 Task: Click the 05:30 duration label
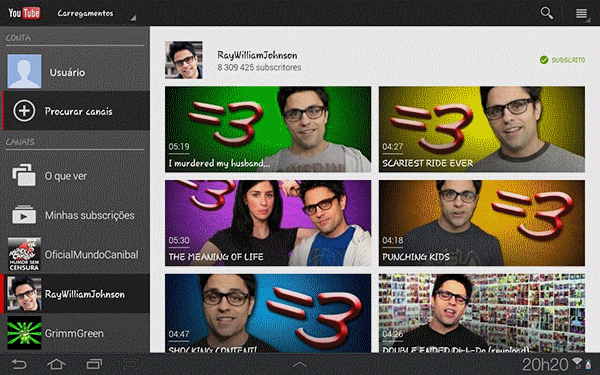pyautogui.click(x=179, y=240)
